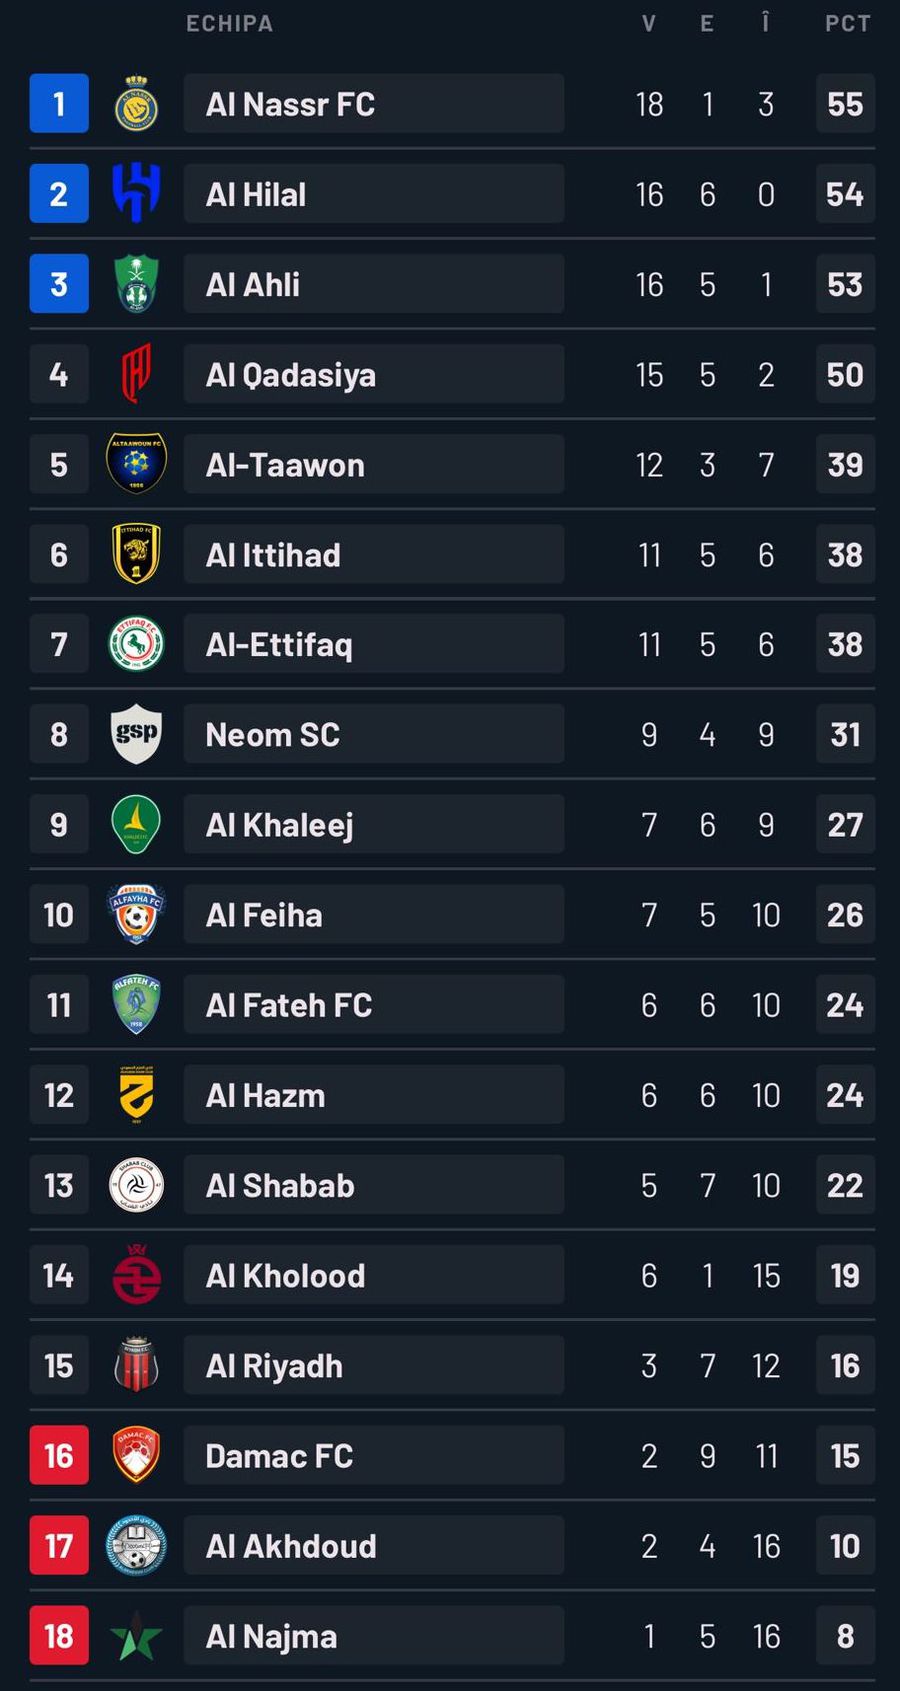Viewport: 900px width, 1691px height.
Task: Click the Al Ahli green badge
Action: pyautogui.click(x=137, y=283)
